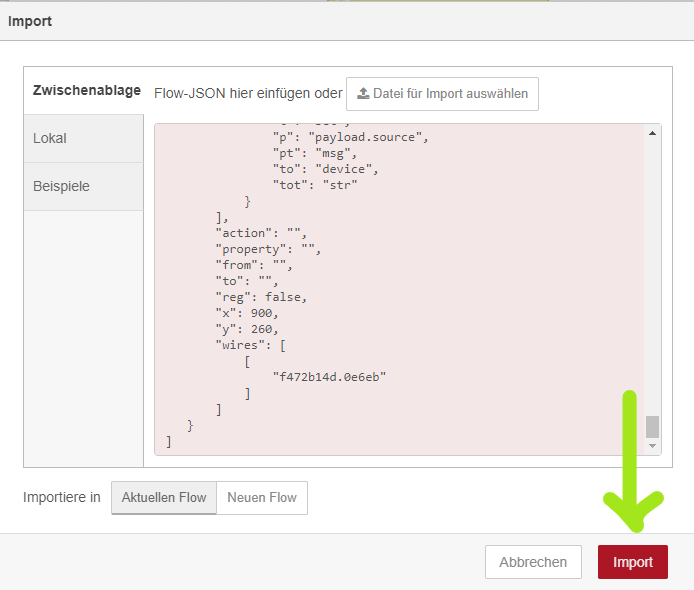Viewport: 694px width, 590px height.
Task: Switch to the Lokal tab
Action: click(84, 138)
